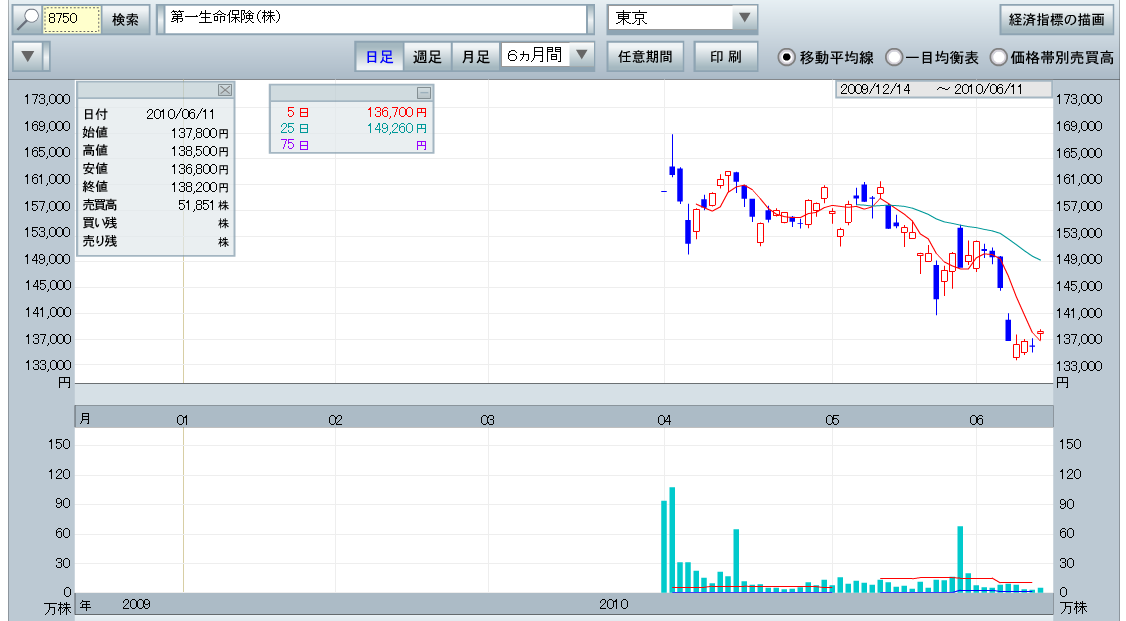This screenshot has width=1126, height=621.
Task: Open the 東京 market dropdown
Action: pos(744,19)
